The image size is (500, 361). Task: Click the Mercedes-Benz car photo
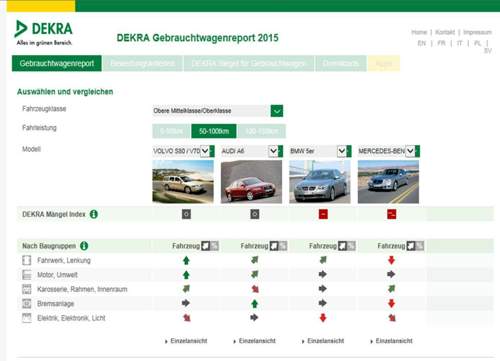pos(388,182)
